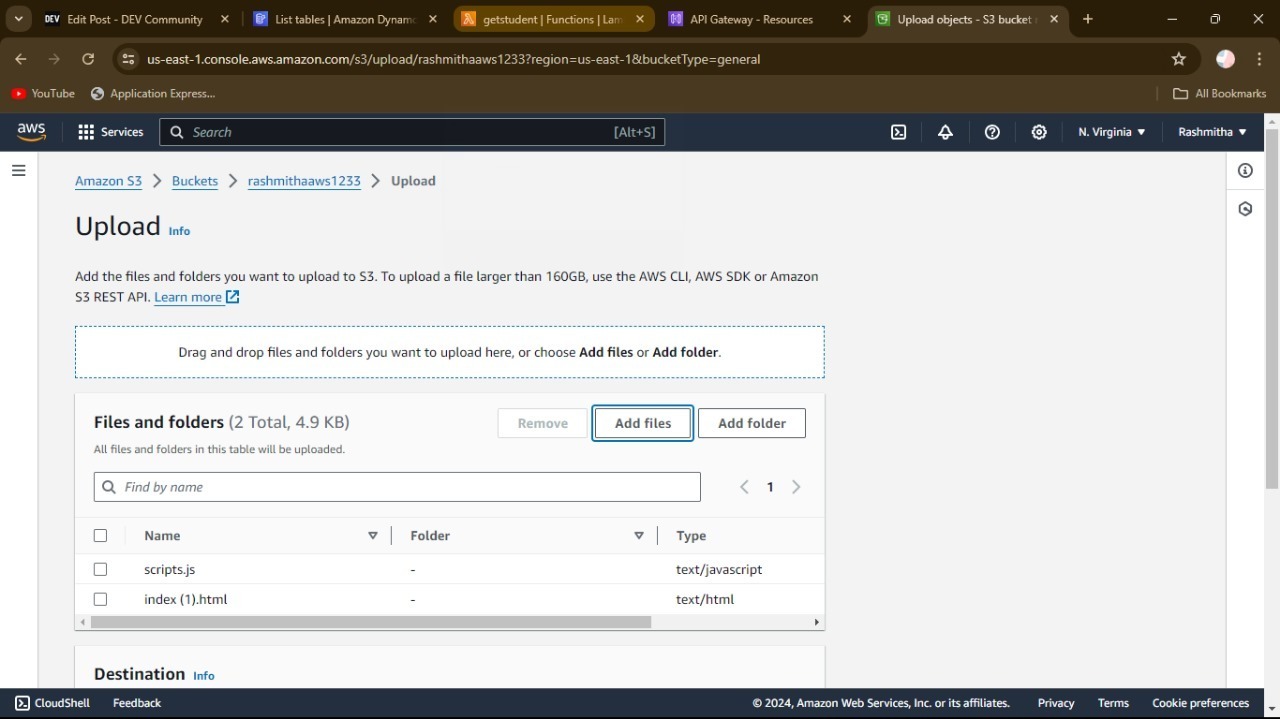Screen dimensions: 1280x719
Task: Click the Feedback link in footer
Action: (137, 703)
